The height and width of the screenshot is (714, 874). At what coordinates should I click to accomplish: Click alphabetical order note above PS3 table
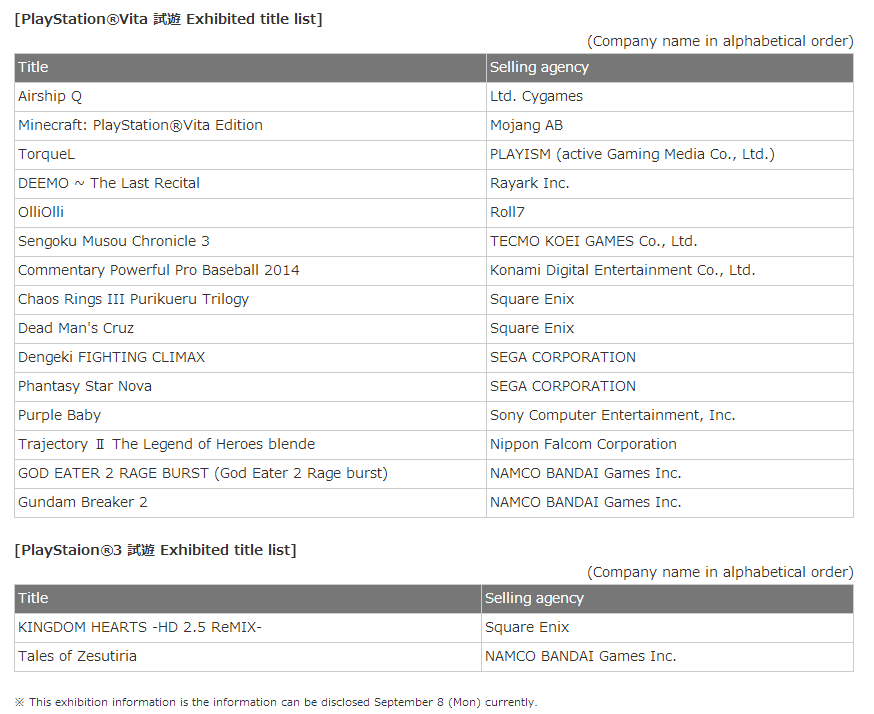point(720,573)
